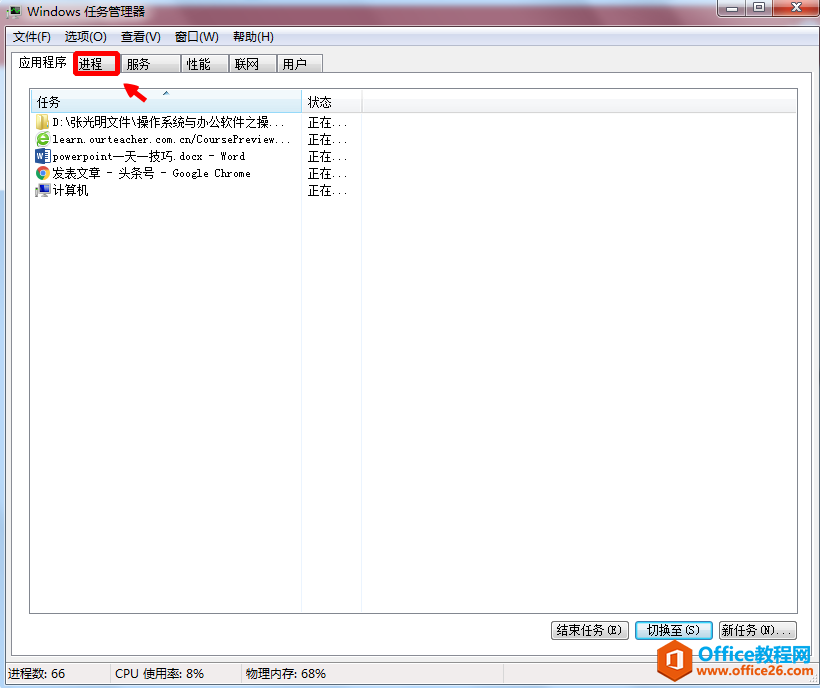Click the Task Manager title bar icon
This screenshot has height=688, width=820.
[14, 12]
